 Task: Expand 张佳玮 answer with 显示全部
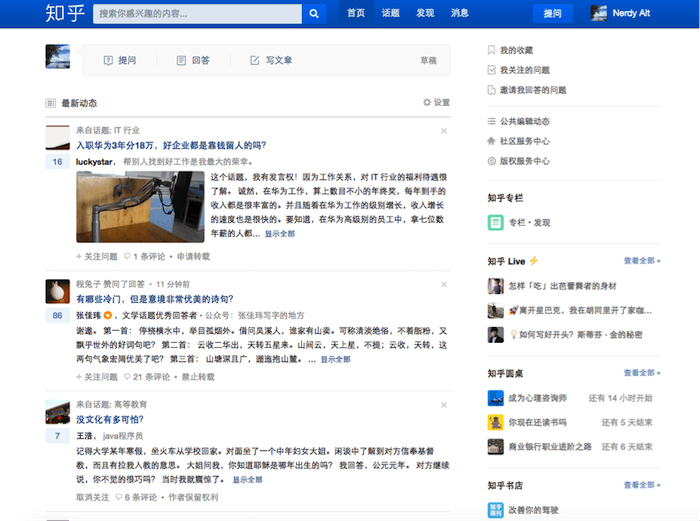pyautogui.click(x=335, y=359)
